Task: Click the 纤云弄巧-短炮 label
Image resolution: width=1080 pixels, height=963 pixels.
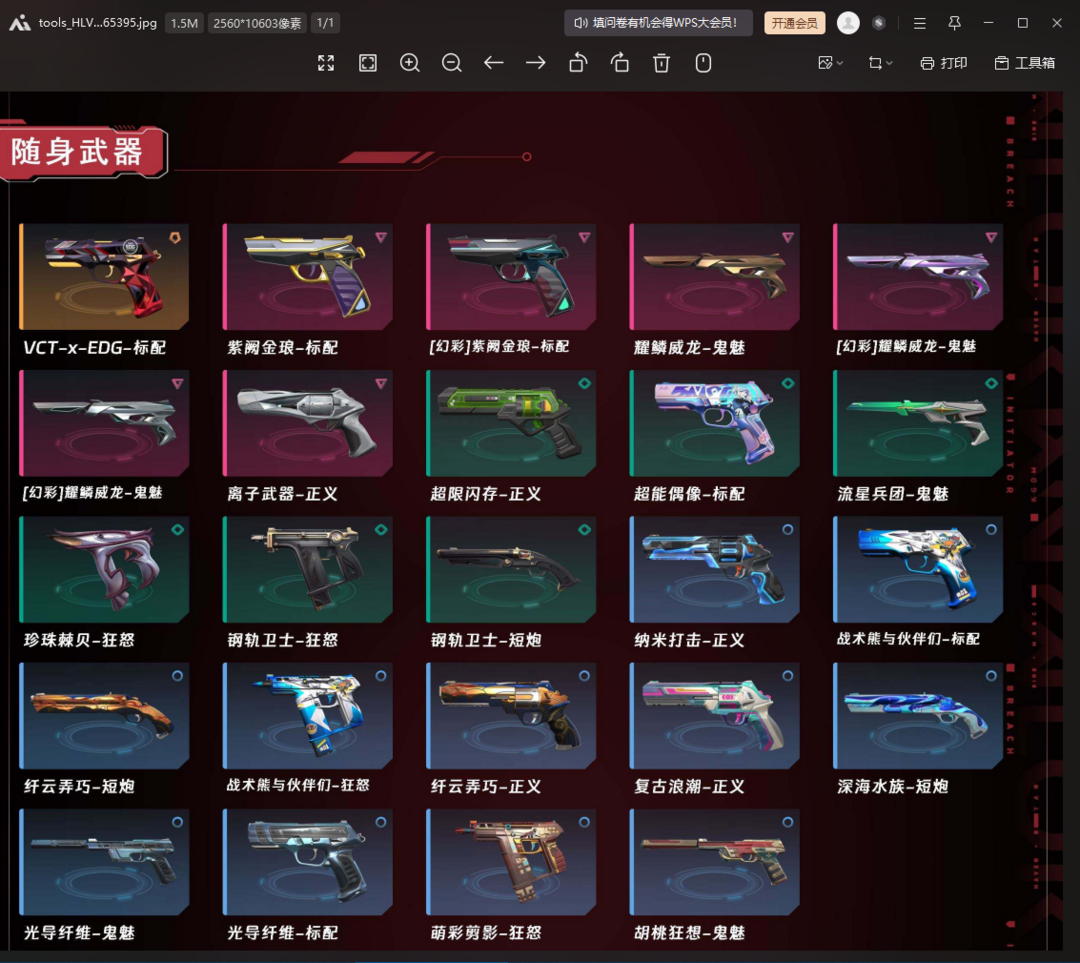Action: 79,786
